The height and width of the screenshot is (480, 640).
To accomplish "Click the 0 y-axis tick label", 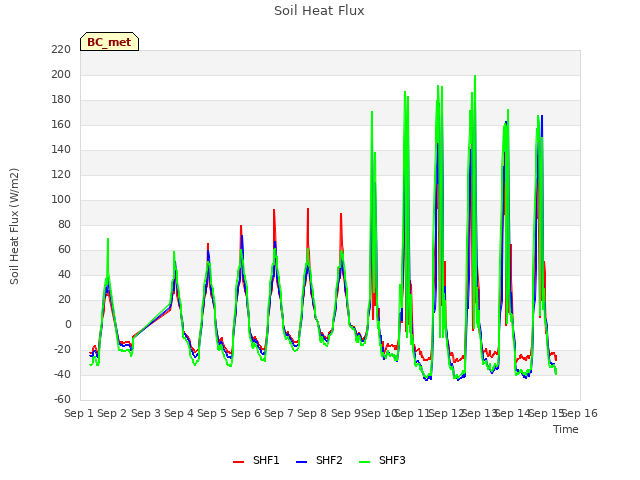I will [68, 324].
